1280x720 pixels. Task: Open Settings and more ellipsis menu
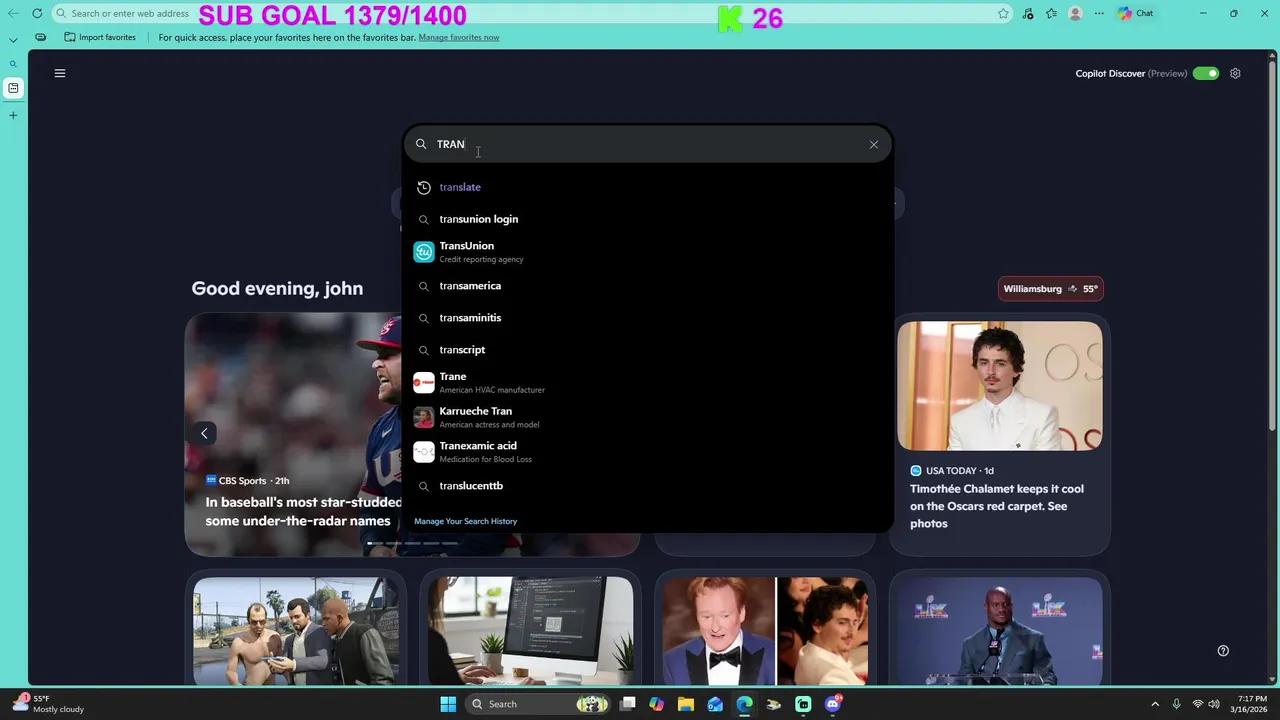pyautogui.click(x=1099, y=13)
